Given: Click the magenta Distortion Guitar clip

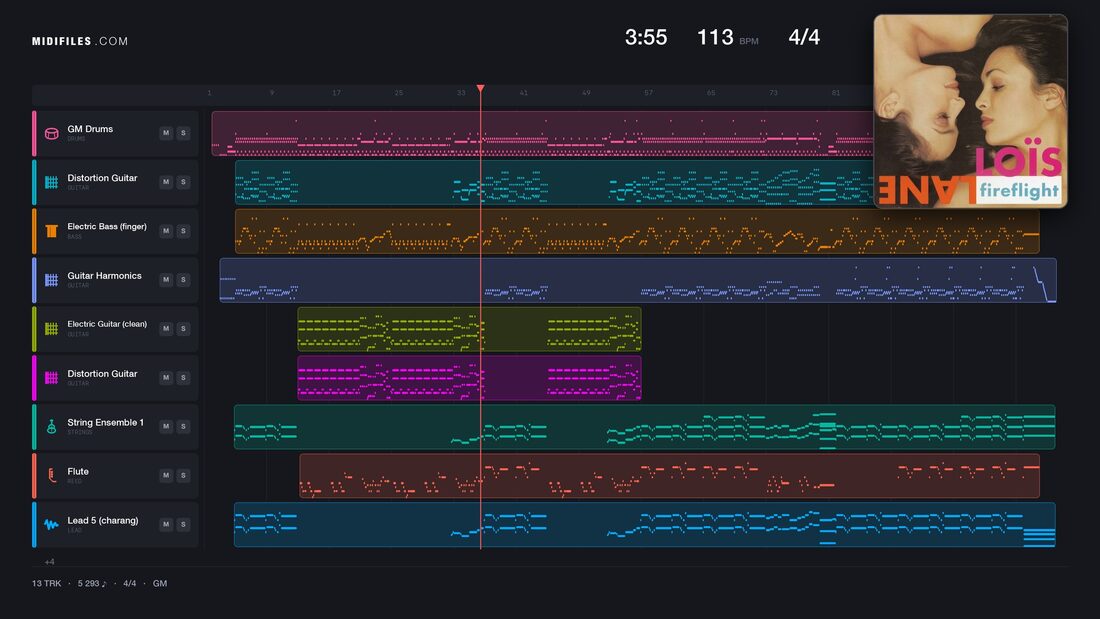Looking at the screenshot, I should point(469,378).
